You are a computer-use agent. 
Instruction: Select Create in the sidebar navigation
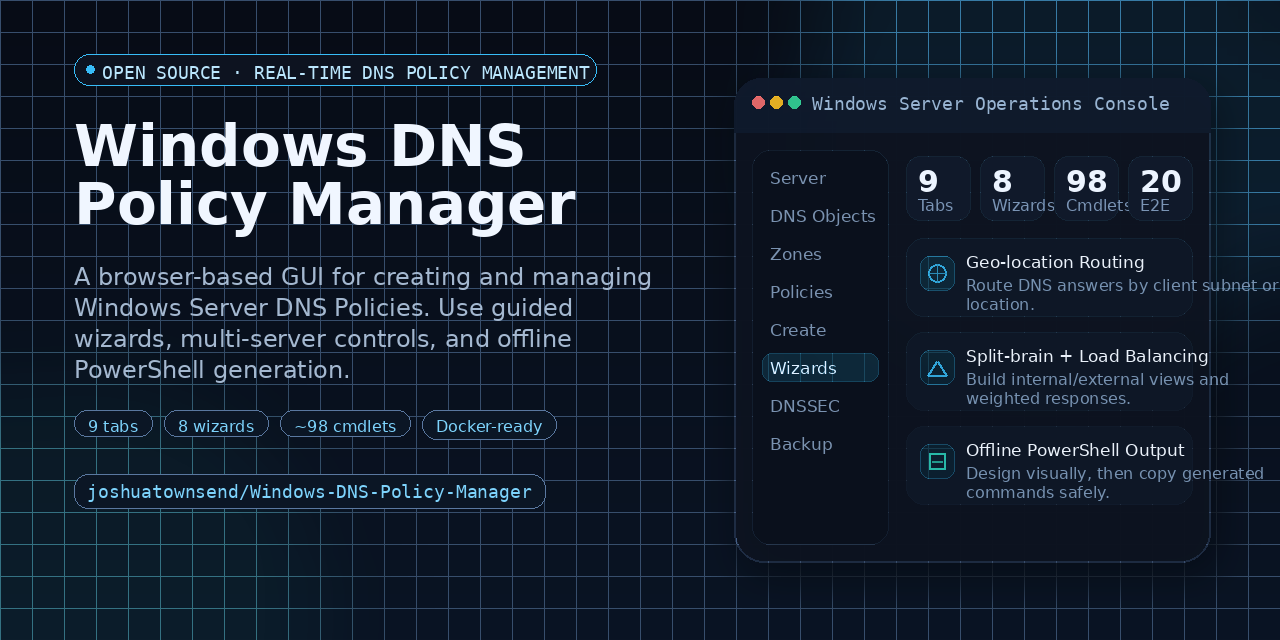tap(798, 330)
